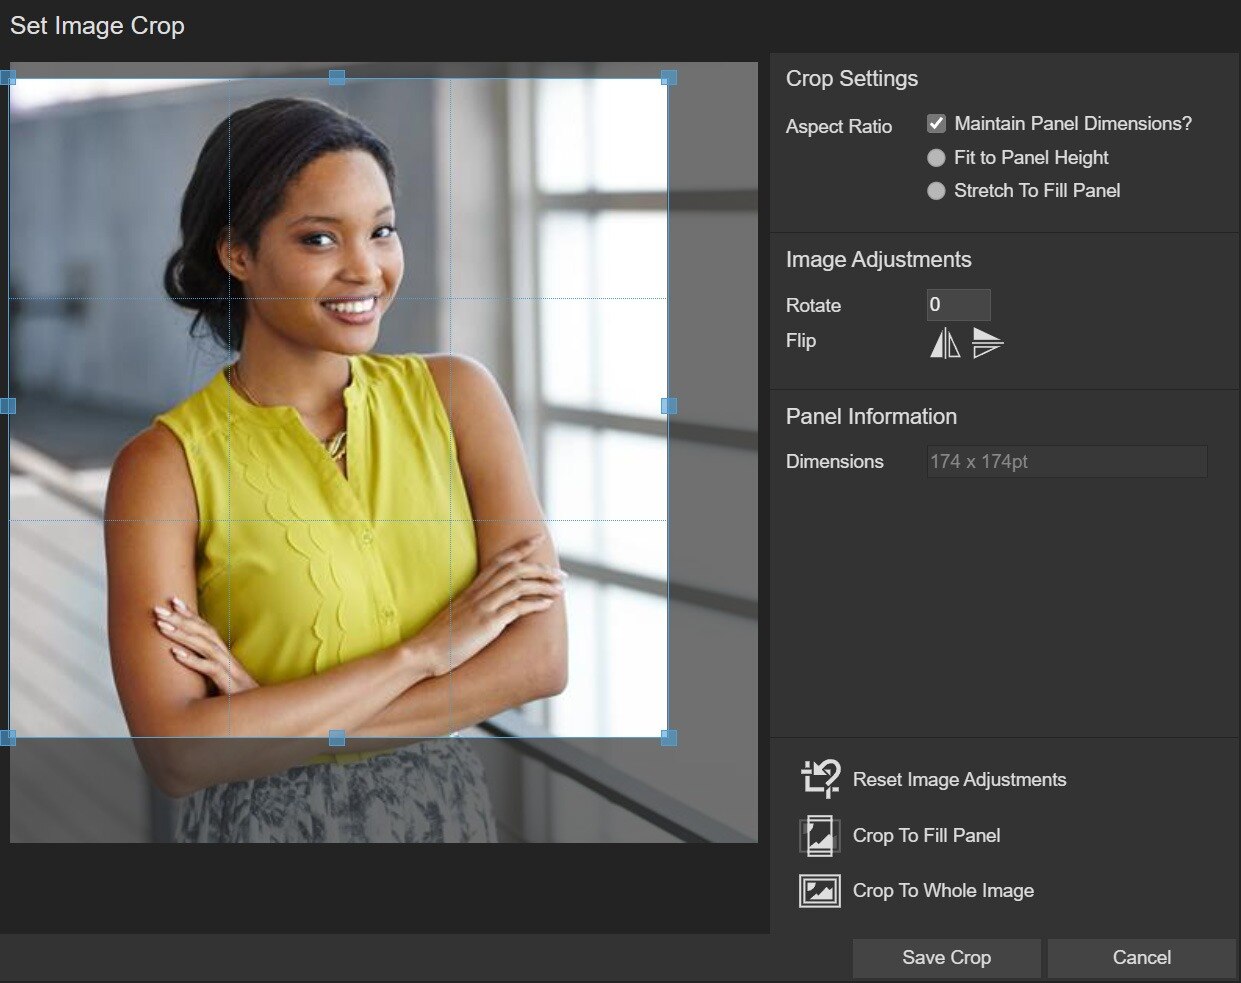The height and width of the screenshot is (983, 1241).
Task: Select Stretch To Fill Panel option
Action: (936, 191)
